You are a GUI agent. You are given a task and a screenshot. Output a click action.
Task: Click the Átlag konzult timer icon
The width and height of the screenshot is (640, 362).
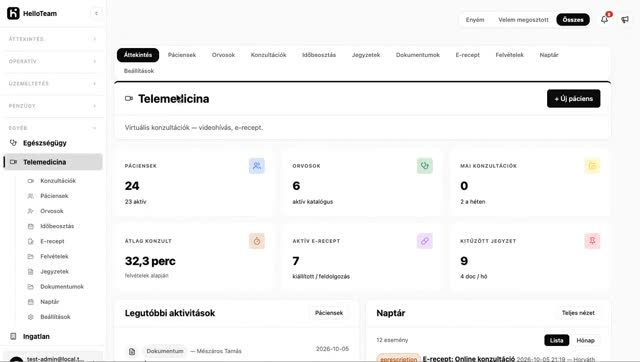(x=257, y=241)
